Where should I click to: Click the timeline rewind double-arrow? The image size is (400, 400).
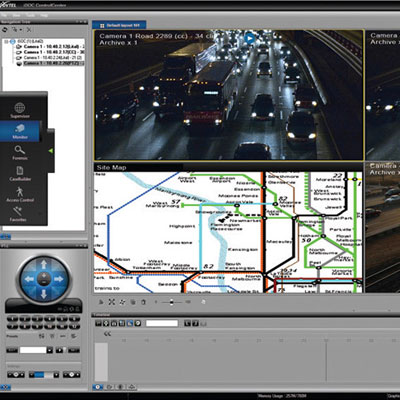pyautogui.click(x=107, y=334)
